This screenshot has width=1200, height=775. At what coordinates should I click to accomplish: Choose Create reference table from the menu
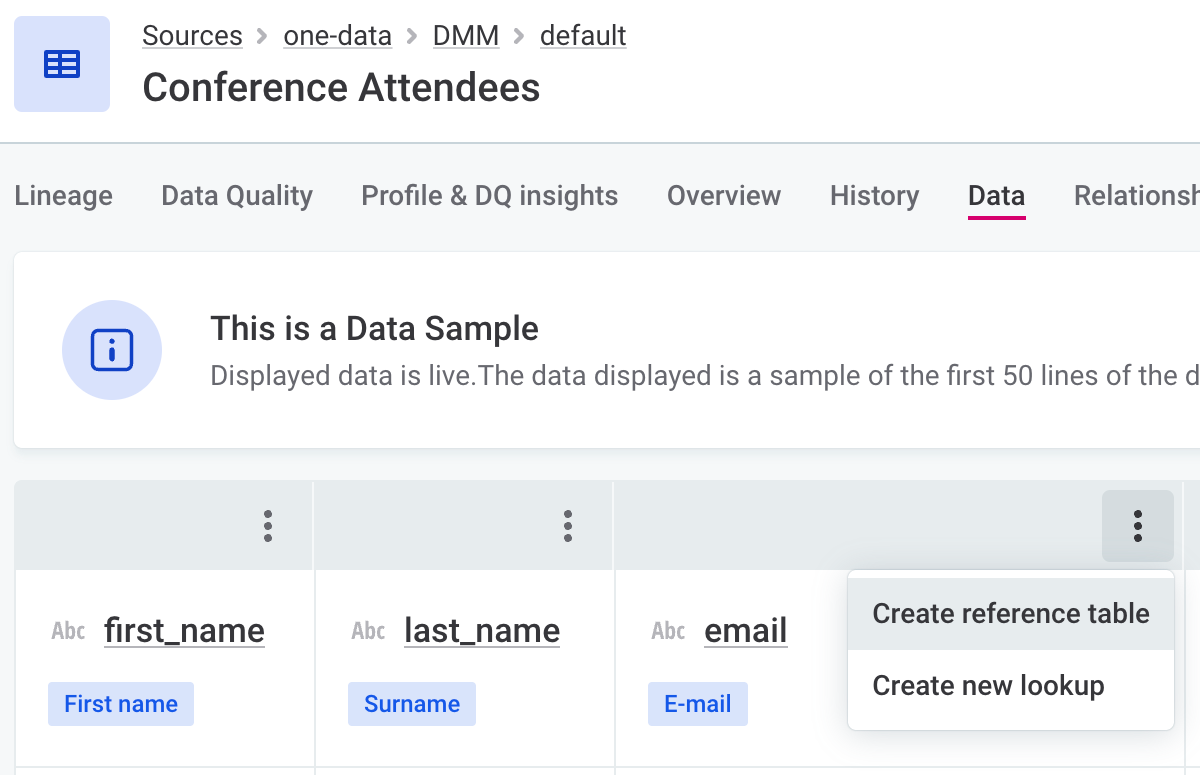(x=1010, y=613)
